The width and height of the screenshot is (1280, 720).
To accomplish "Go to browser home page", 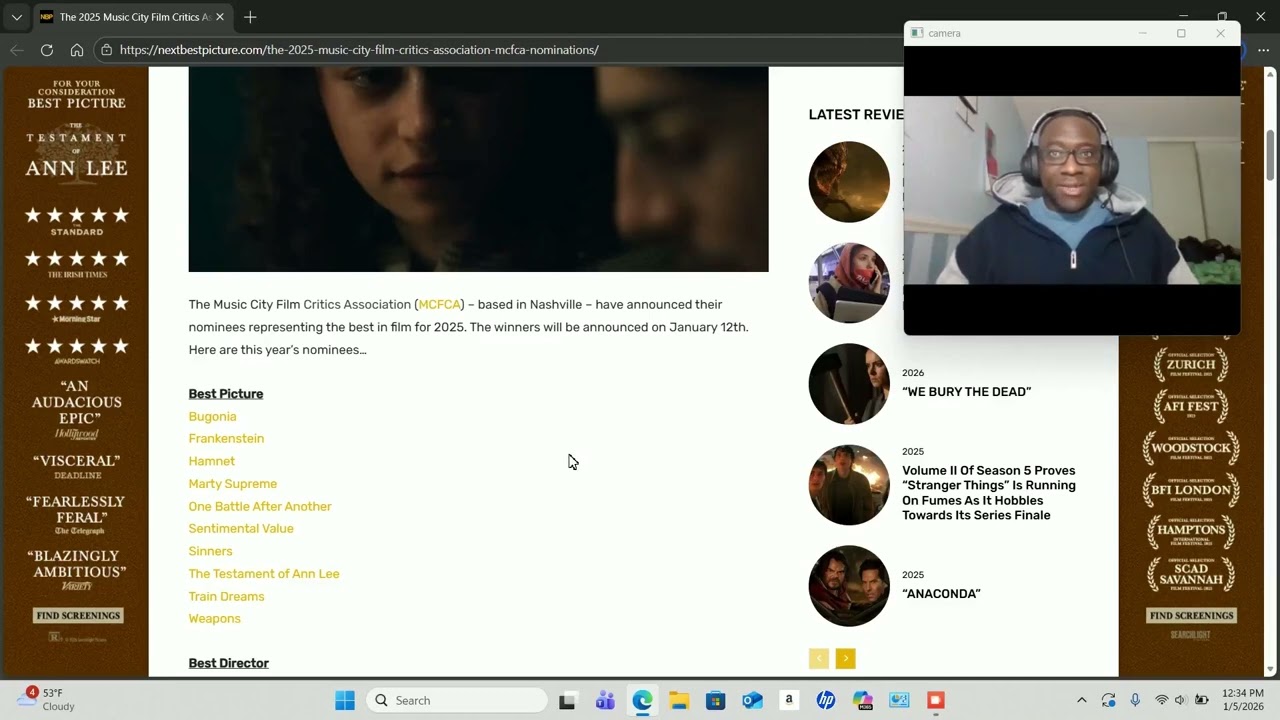I will click(x=77, y=50).
